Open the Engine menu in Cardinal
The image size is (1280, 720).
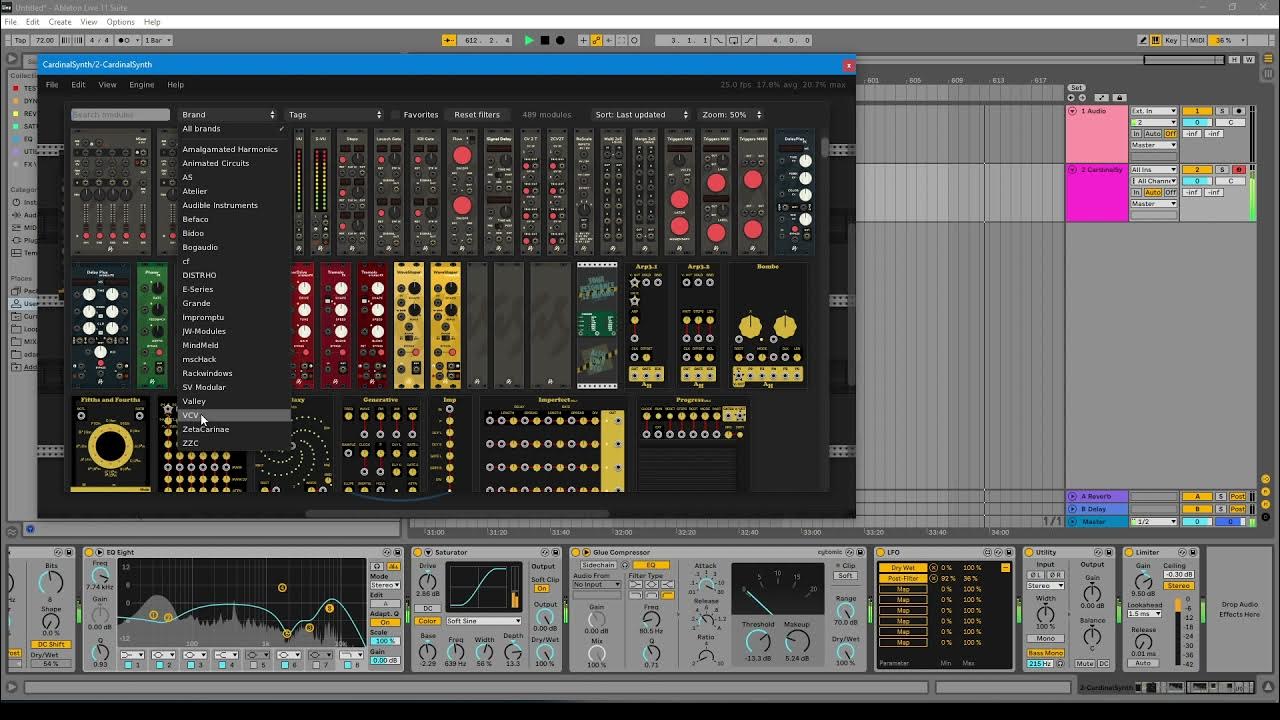tap(141, 85)
